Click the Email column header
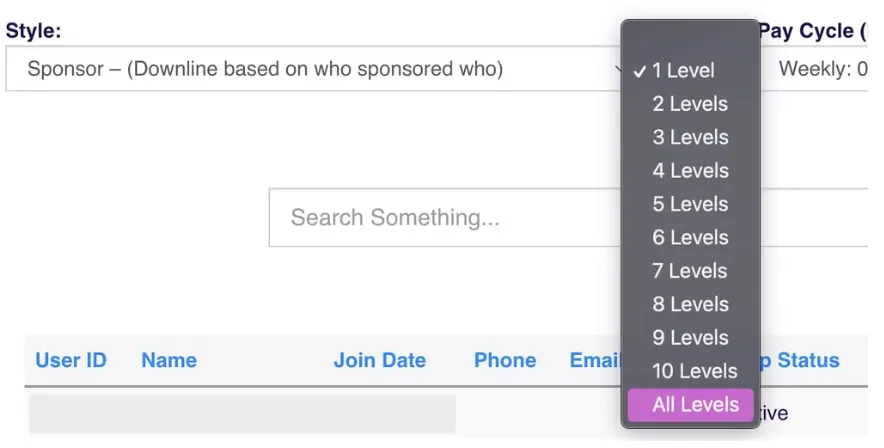This screenshot has width=884, height=448. (594, 361)
